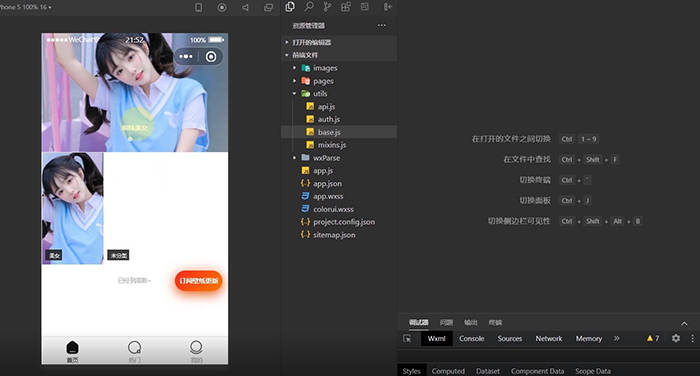Tap the 订阅壁纸更新 orange button
Viewport: 700px width, 376px height.
199,281
